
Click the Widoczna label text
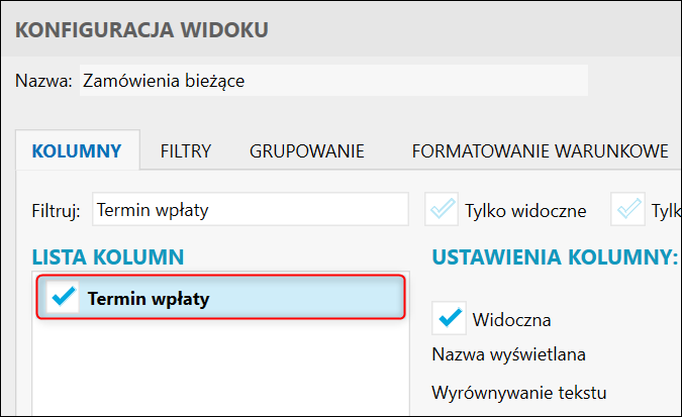click(x=511, y=320)
